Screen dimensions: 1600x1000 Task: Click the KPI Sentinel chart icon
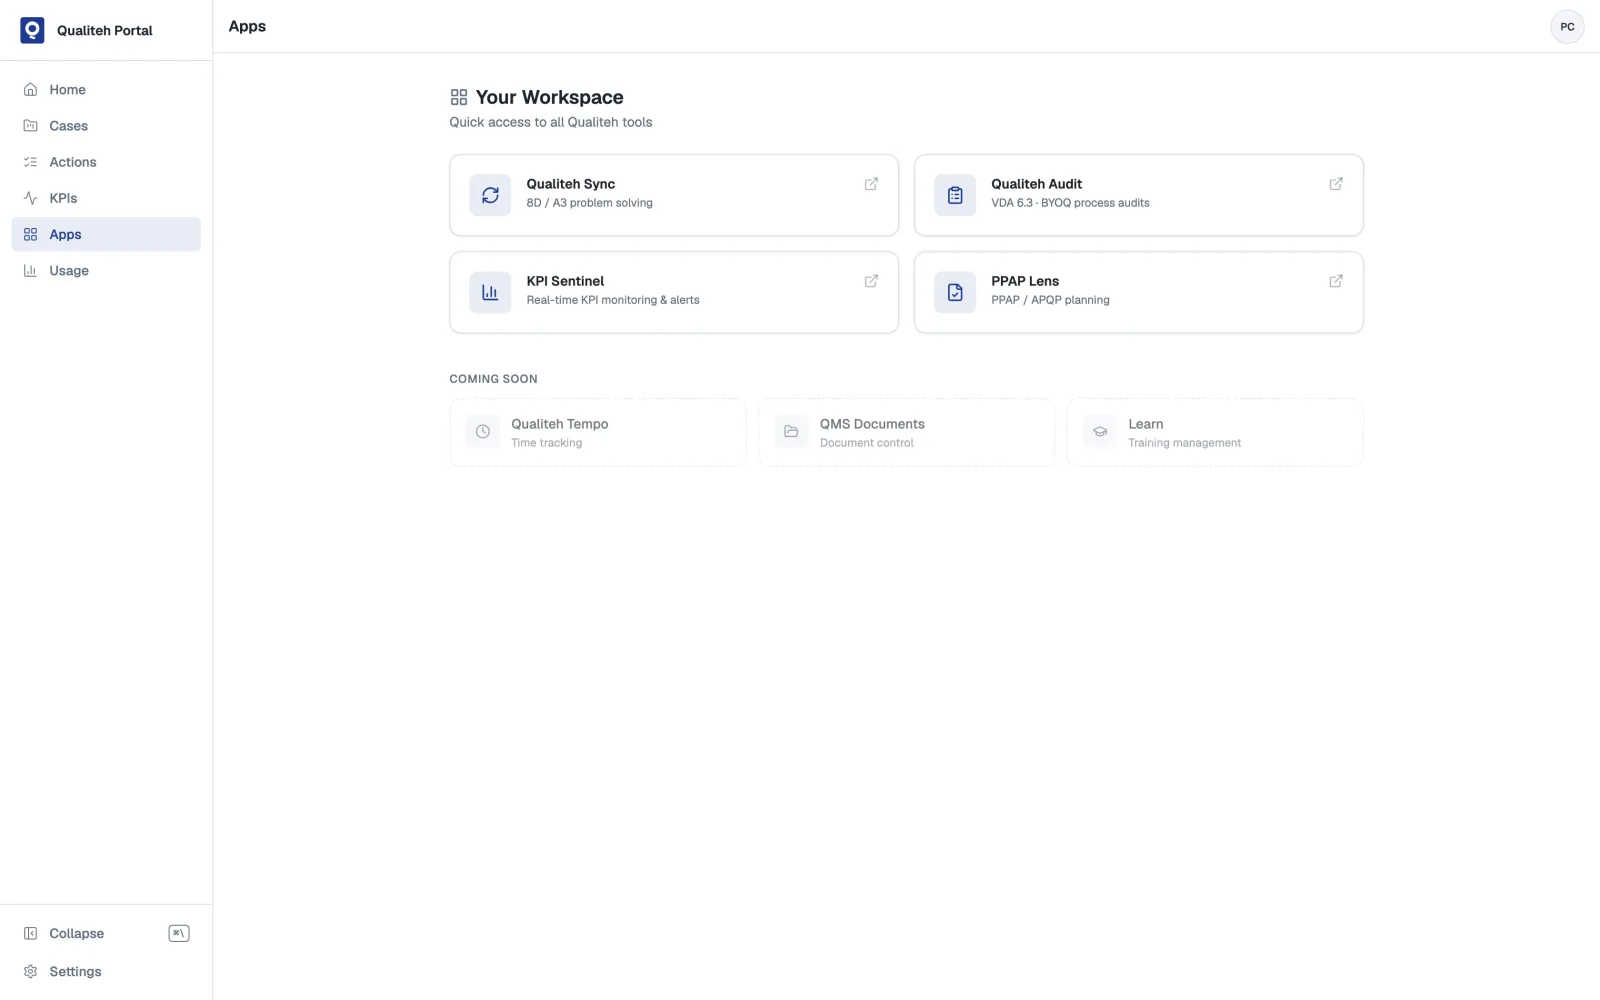click(490, 292)
